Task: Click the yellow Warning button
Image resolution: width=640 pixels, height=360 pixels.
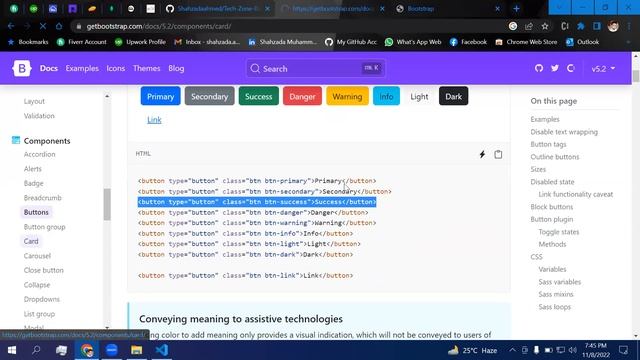Action: tap(347, 96)
